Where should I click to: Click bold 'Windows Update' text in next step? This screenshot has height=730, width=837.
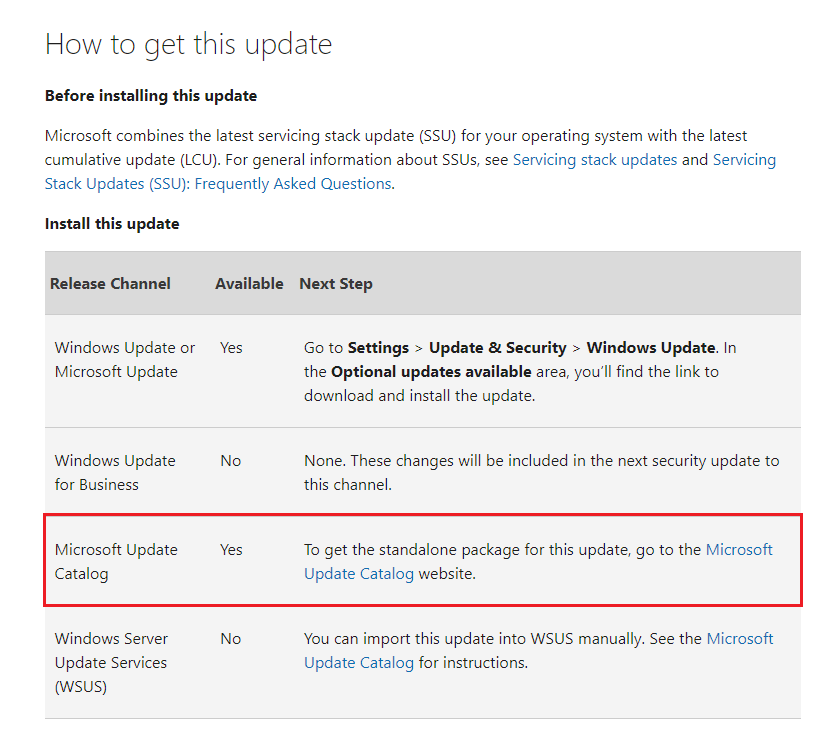651,348
